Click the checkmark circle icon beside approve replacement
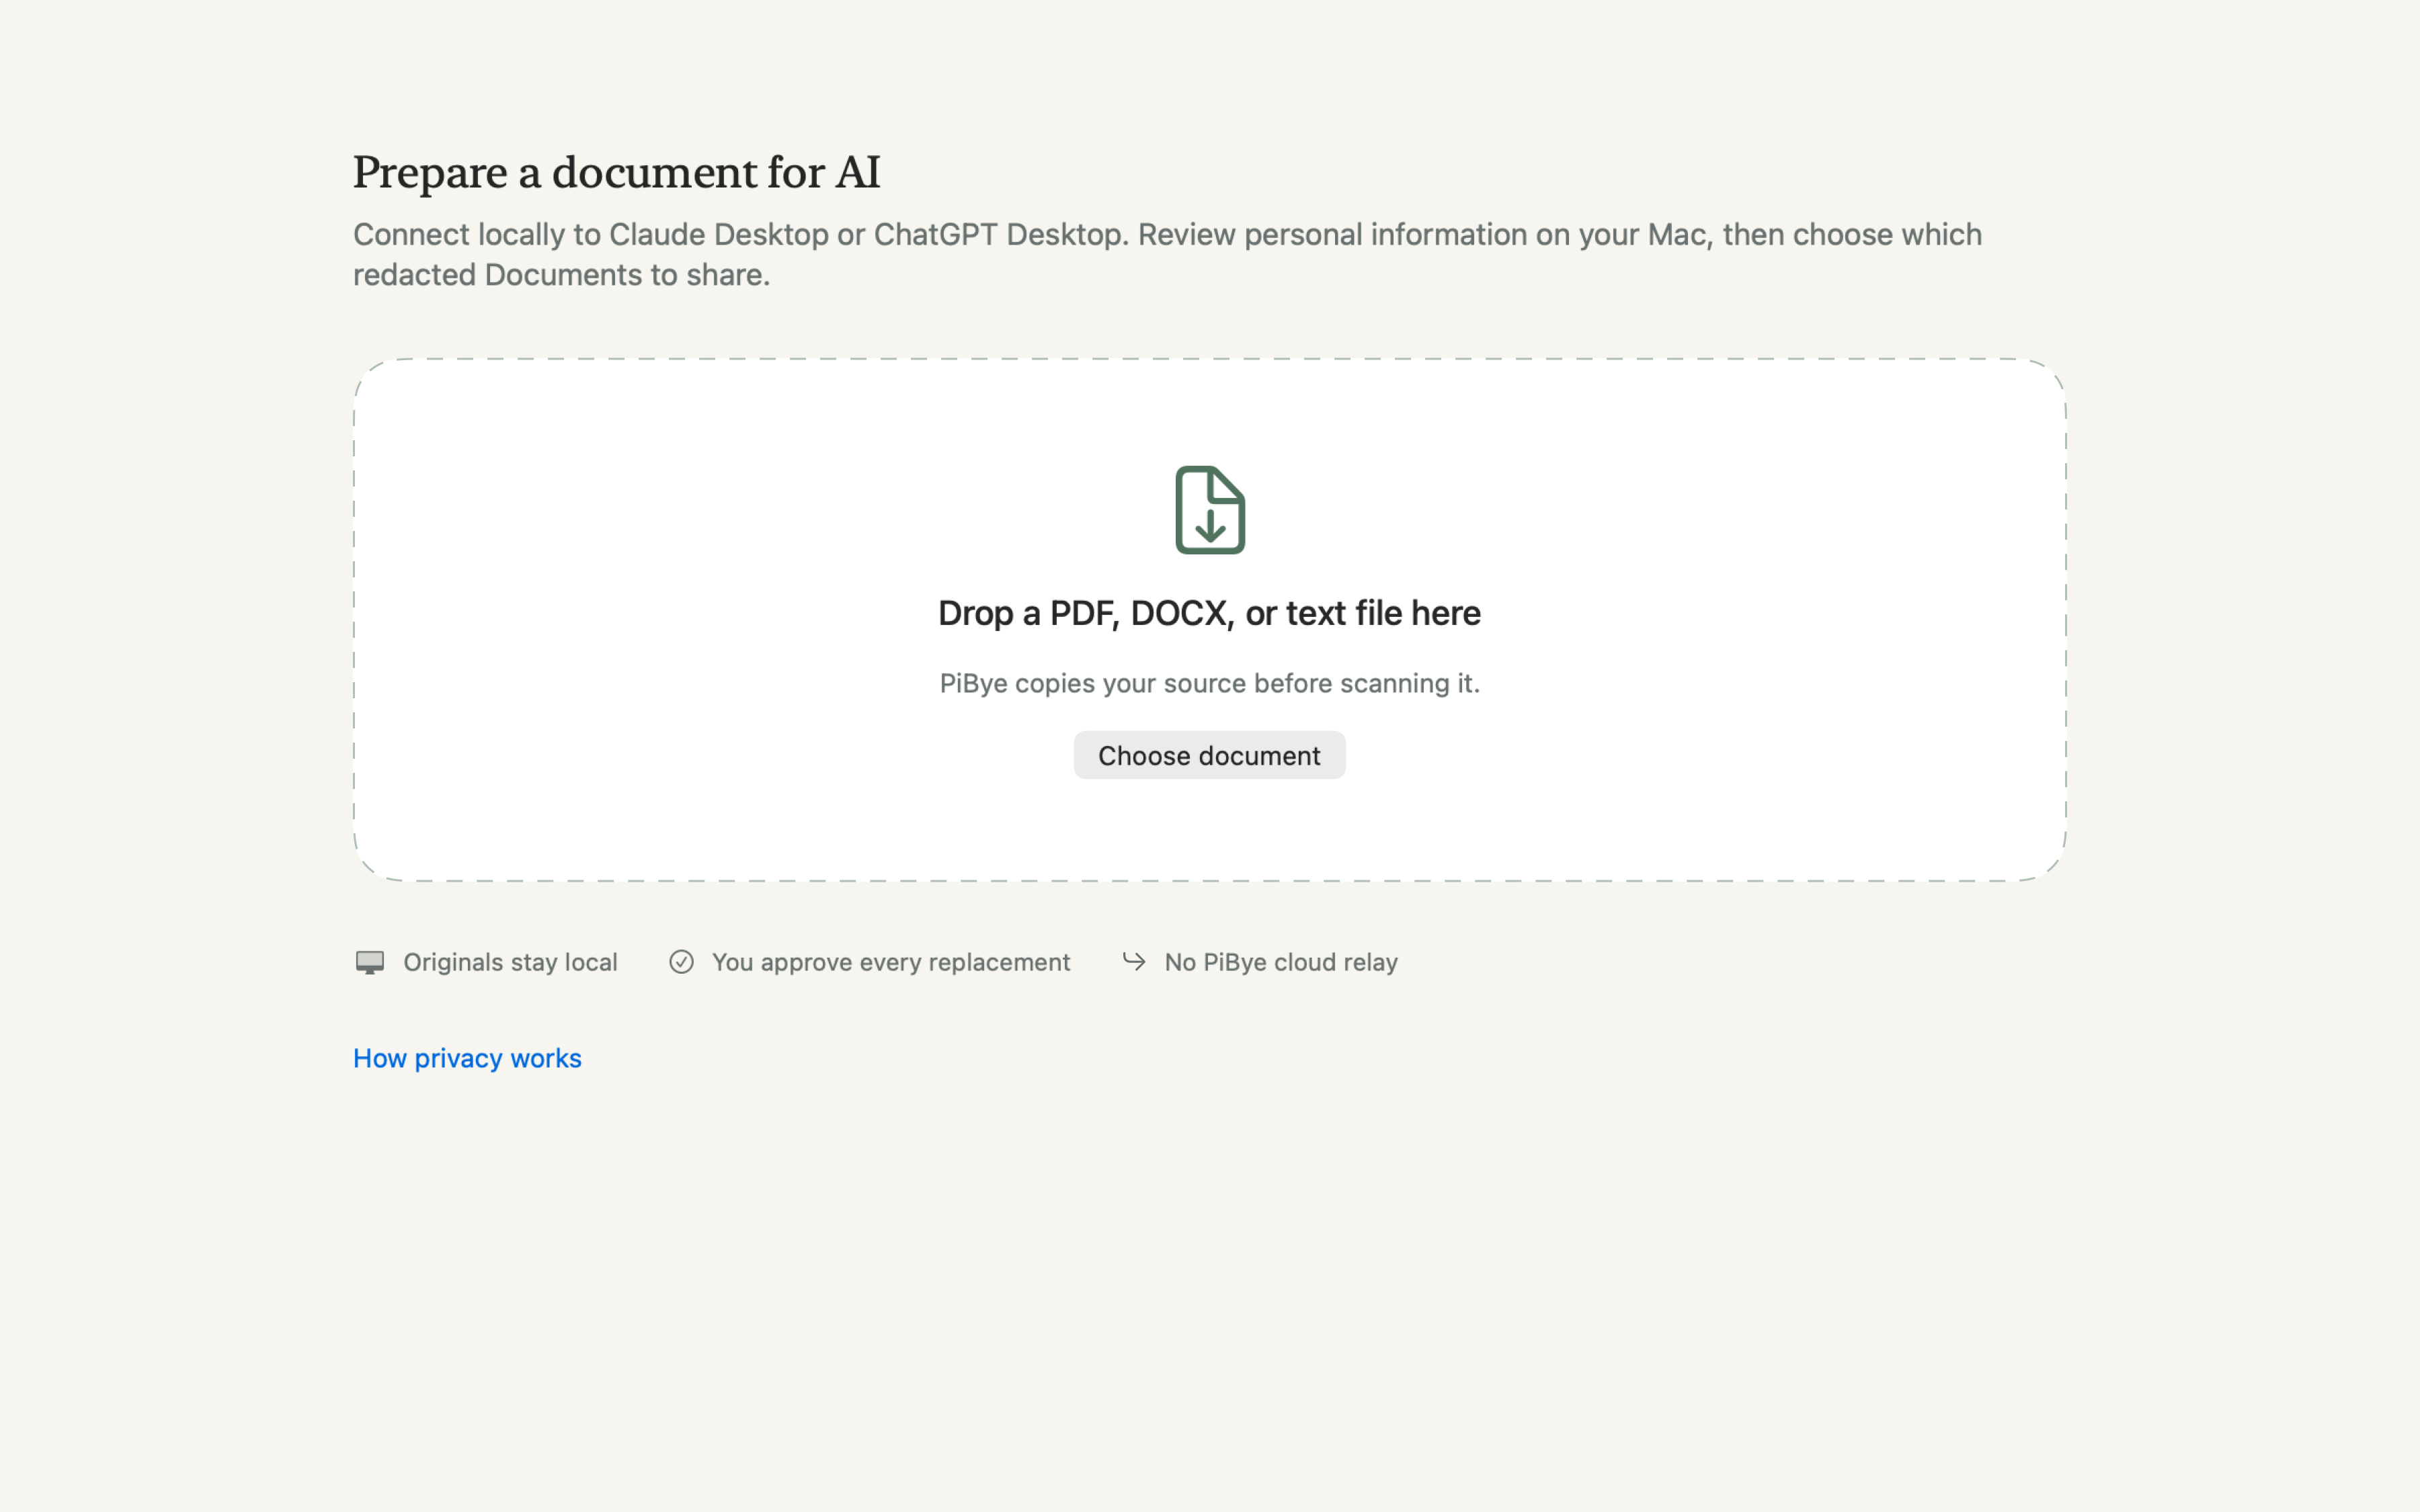The height and width of the screenshot is (1512, 2420). (681, 962)
